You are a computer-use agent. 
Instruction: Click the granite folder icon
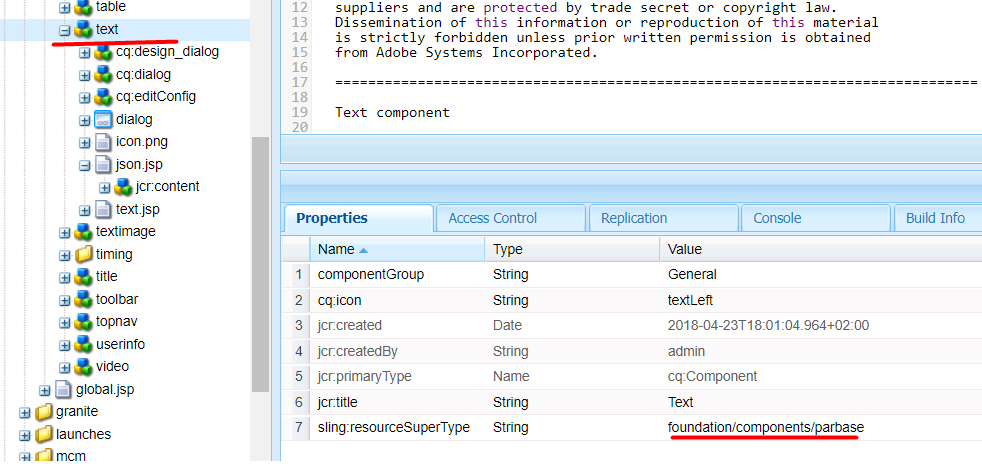click(x=43, y=411)
